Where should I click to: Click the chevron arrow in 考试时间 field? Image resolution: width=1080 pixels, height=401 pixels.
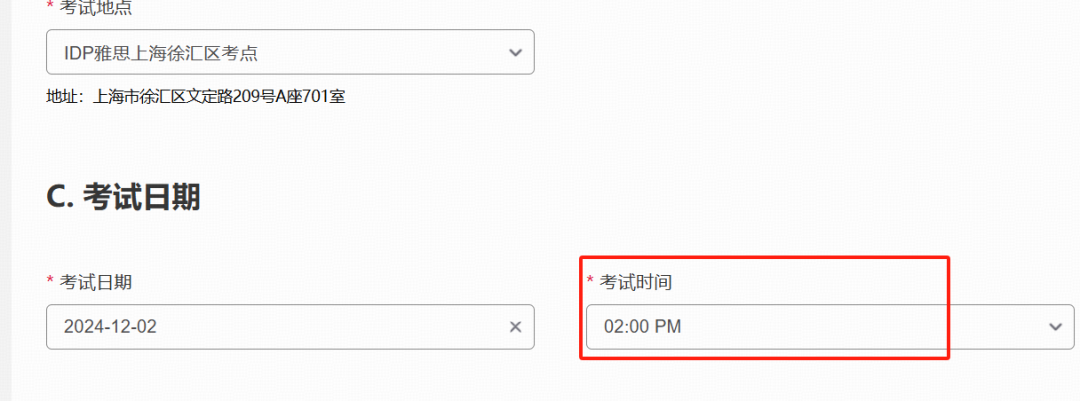coord(1055,327)
